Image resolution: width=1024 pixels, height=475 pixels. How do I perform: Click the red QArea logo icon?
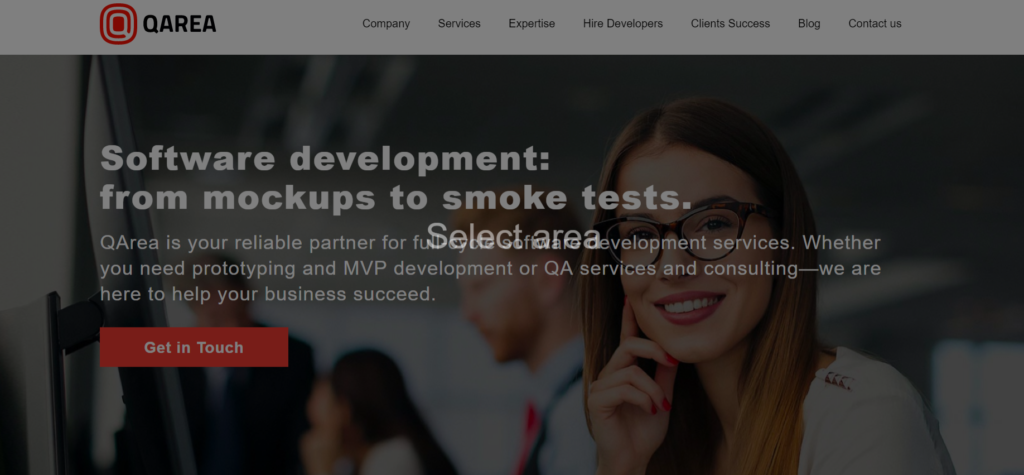click(x=118, y=24)
